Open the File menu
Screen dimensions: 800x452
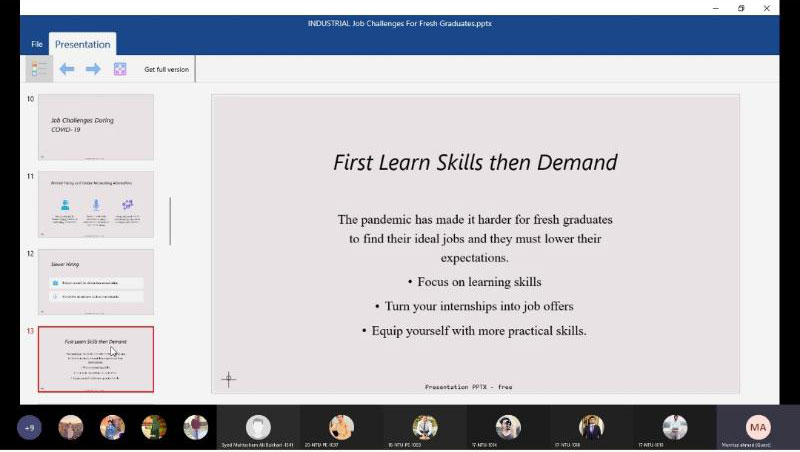point(37,45)
